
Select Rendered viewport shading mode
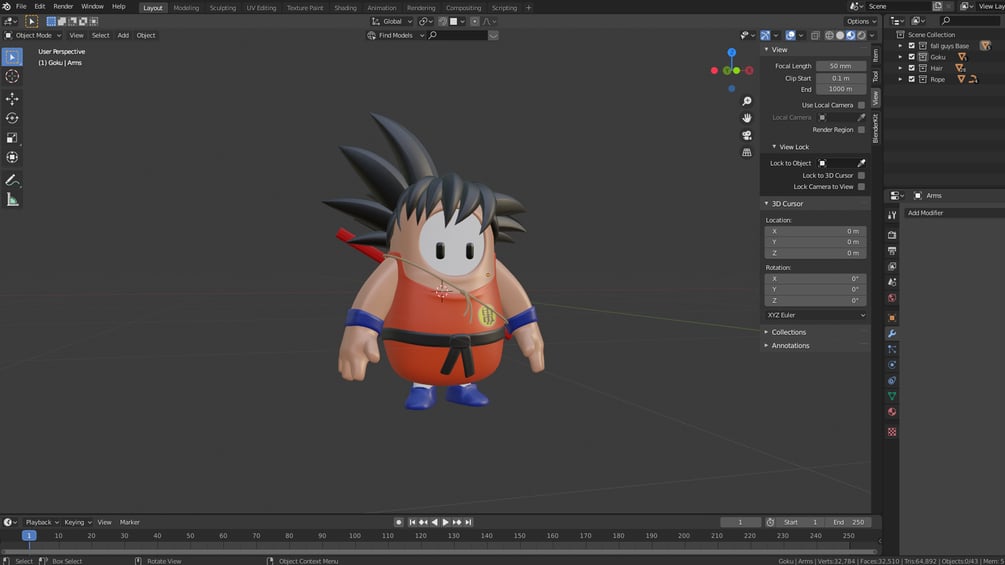tap(861, 35)
